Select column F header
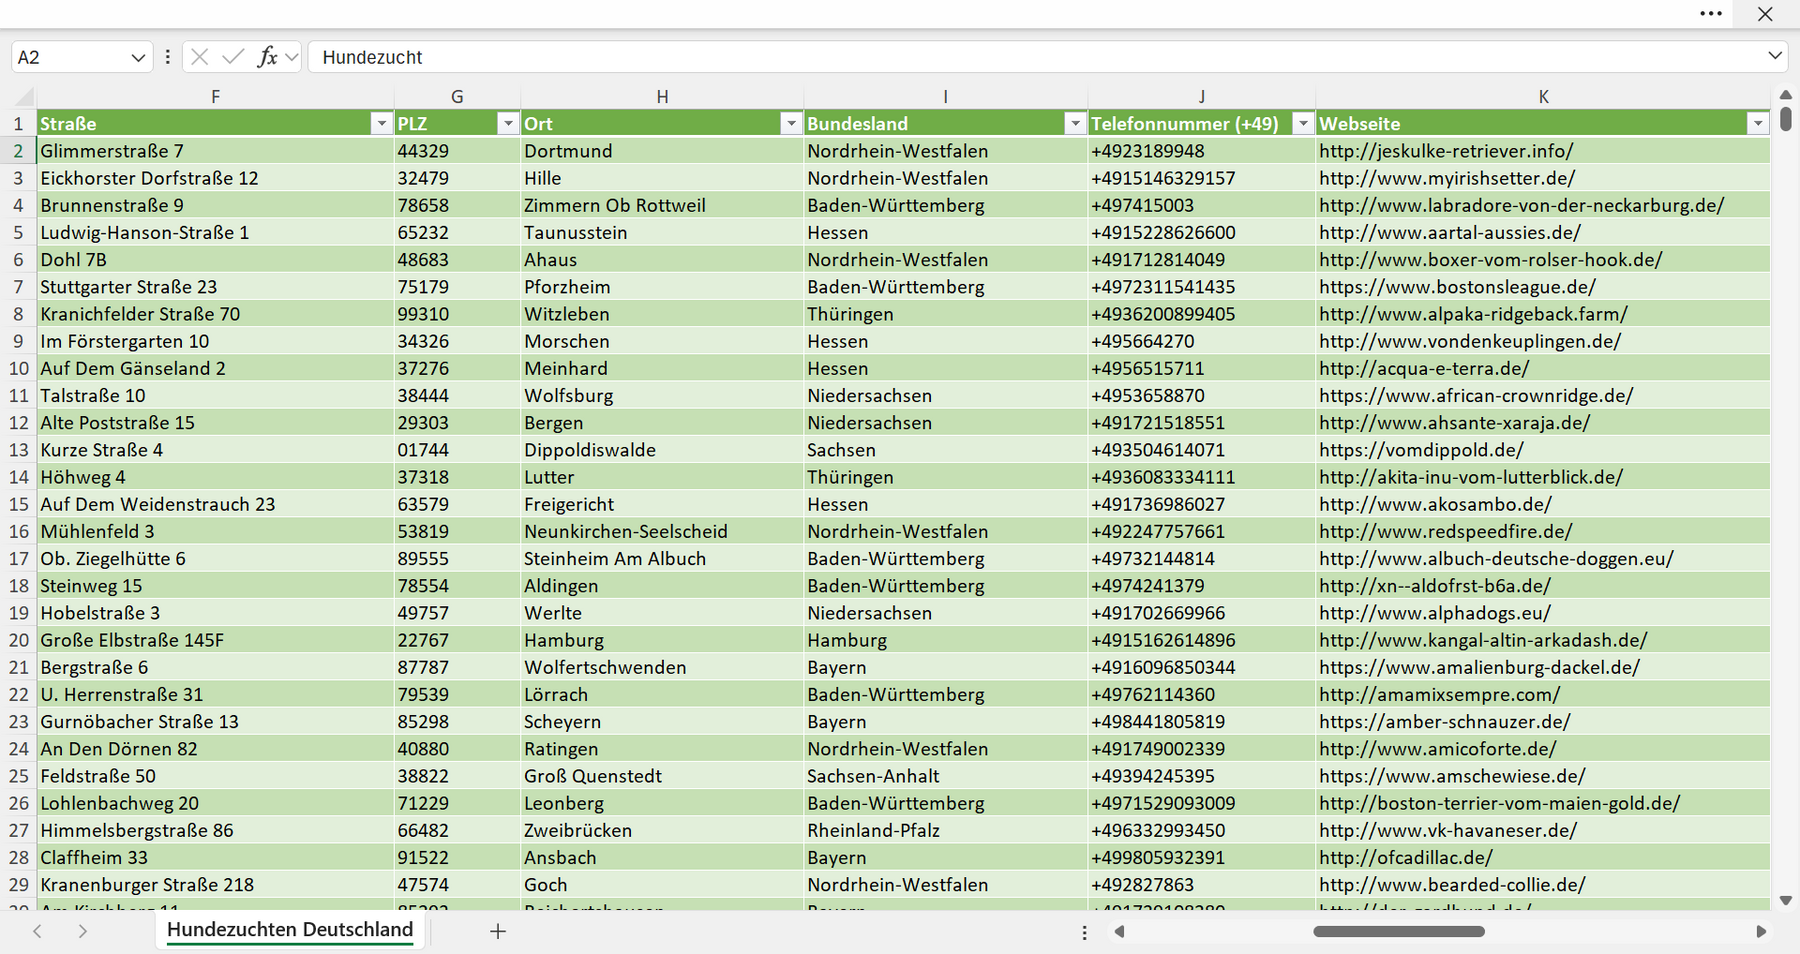 pos(215,97)
